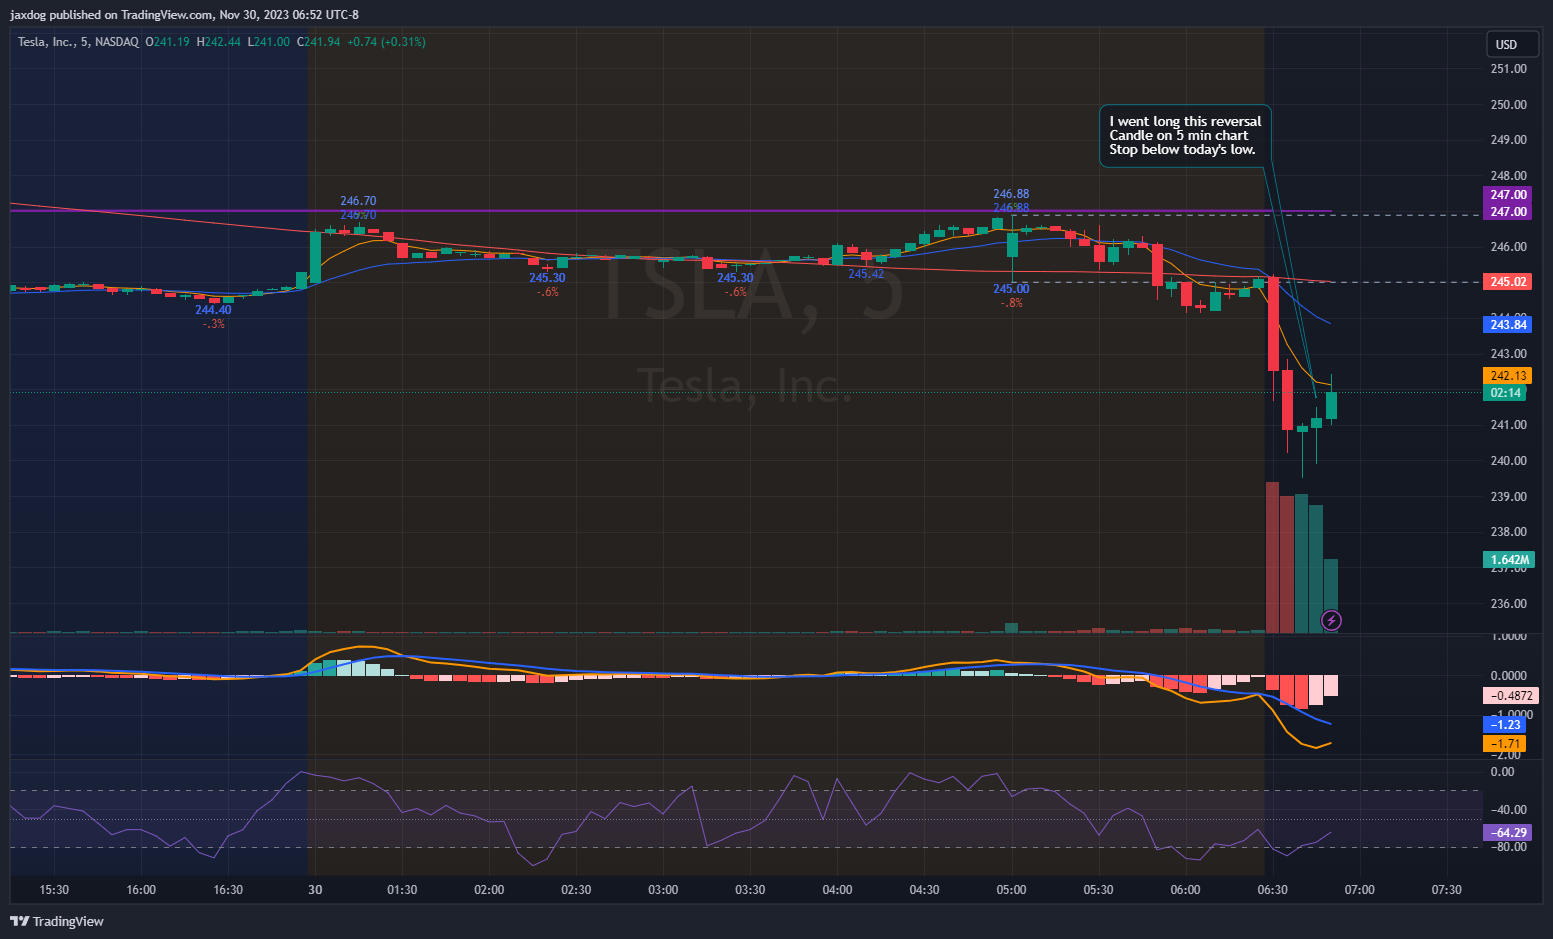Click the -80.00 oscillator axis label
This screenshot has height=939, width=1553.
tap(1507, 847)
